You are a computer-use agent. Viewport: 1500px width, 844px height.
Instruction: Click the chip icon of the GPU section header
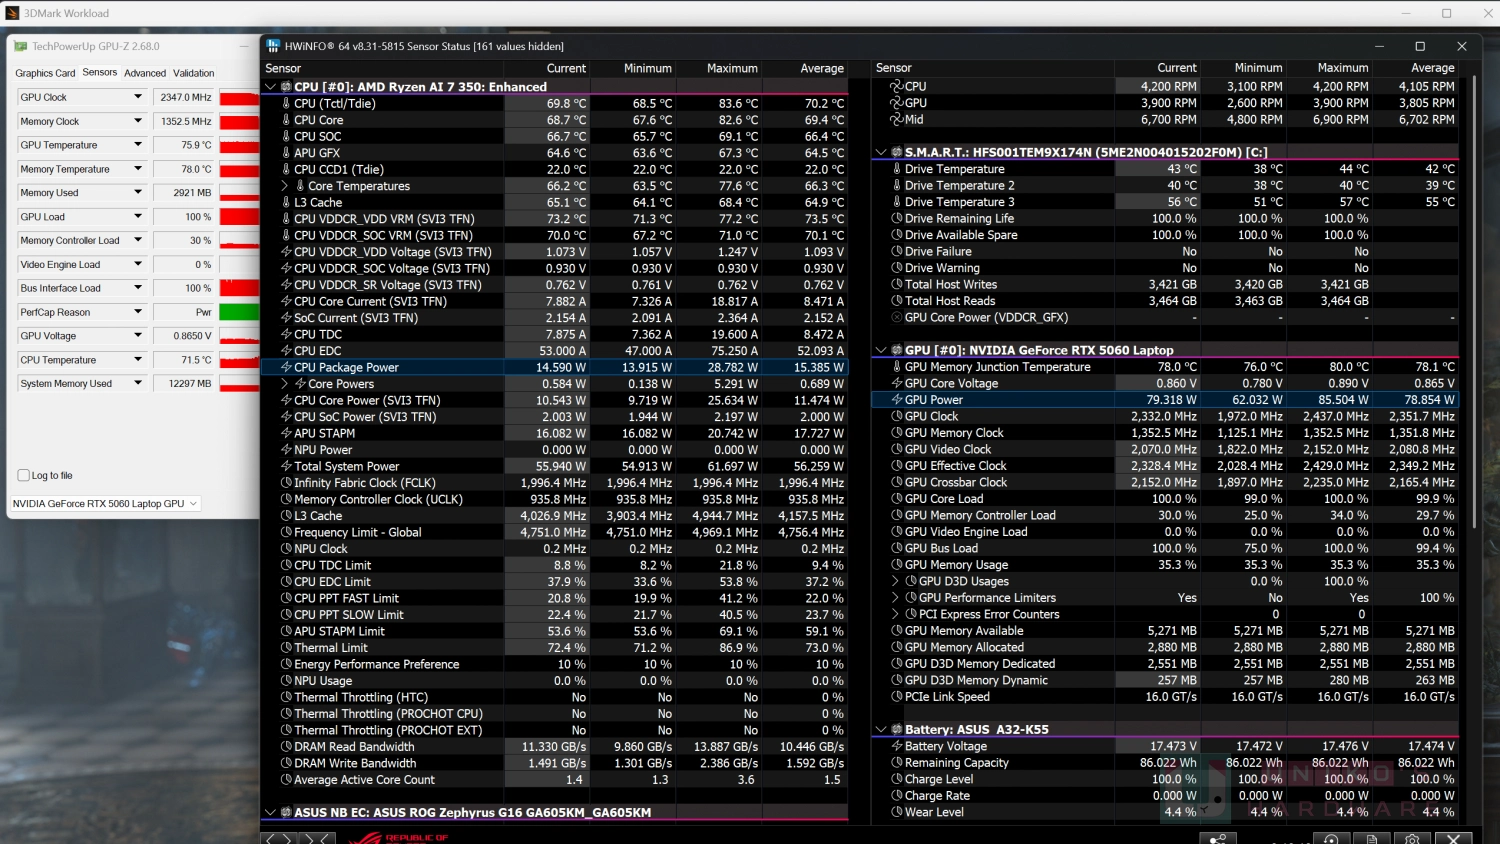(x=897, y=350)
